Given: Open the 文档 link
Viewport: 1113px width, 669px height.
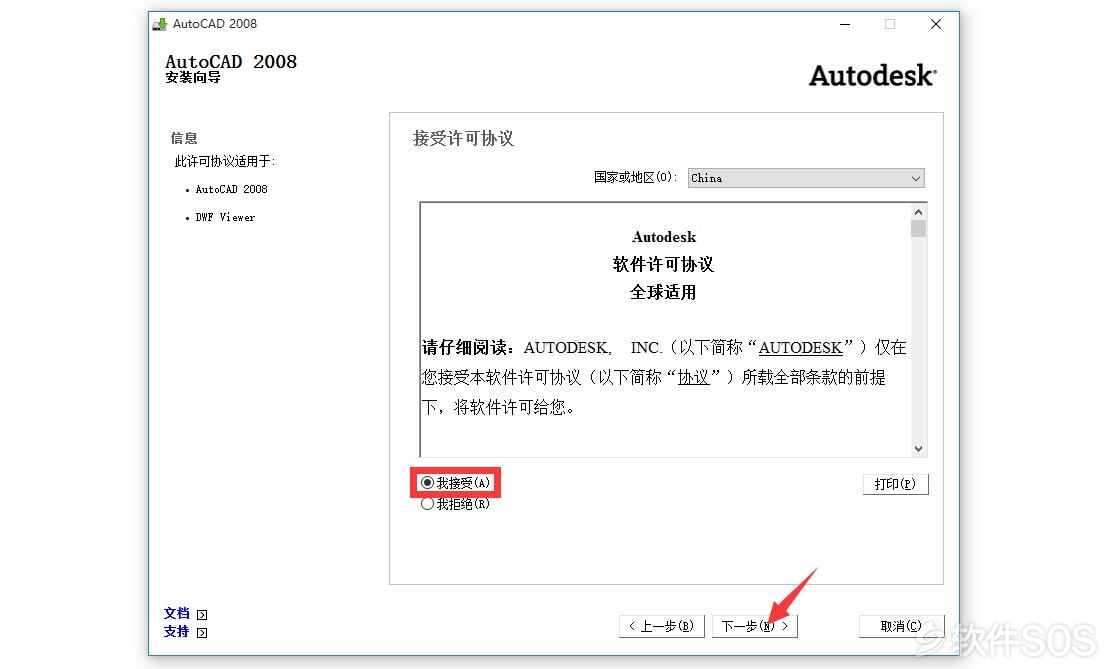Looking at the screenshot, I should point(177,614).
